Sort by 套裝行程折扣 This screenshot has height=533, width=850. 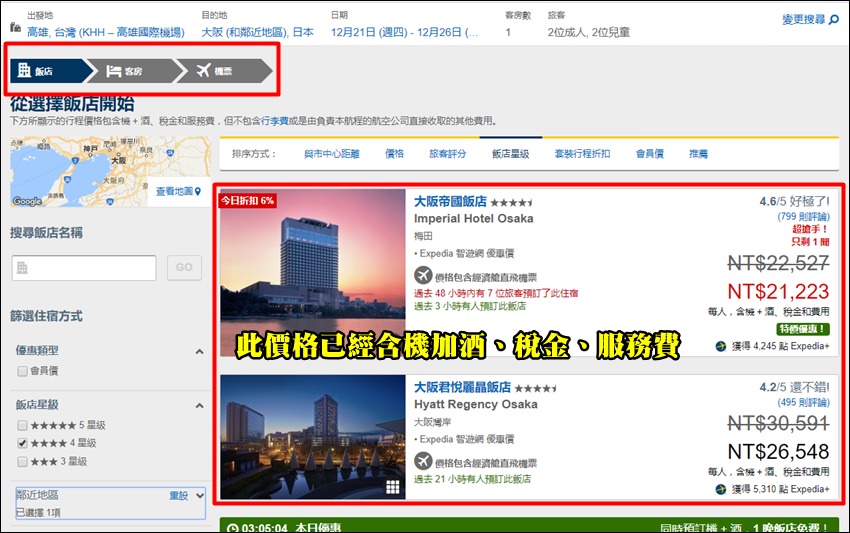tap(582, 154)
